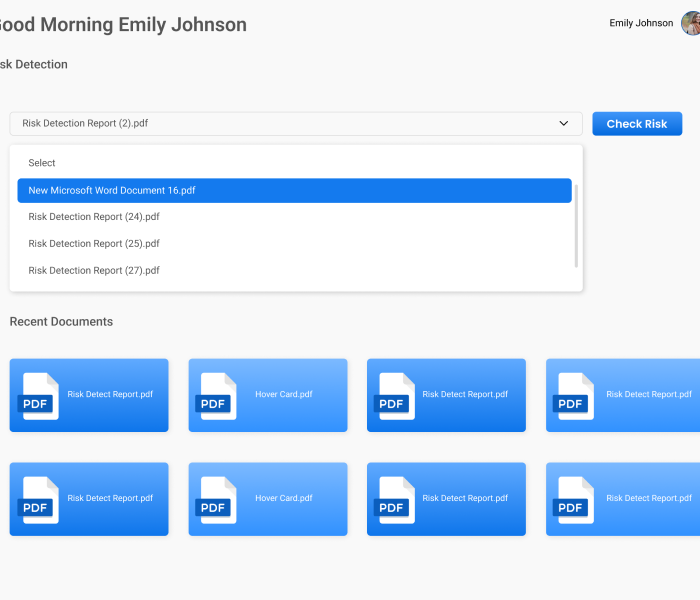Image resolution: width=700 pixels, height=600 pixels.
Task: Pick Risk Detection Report (24).pdf from list
Action: (94, 217)
